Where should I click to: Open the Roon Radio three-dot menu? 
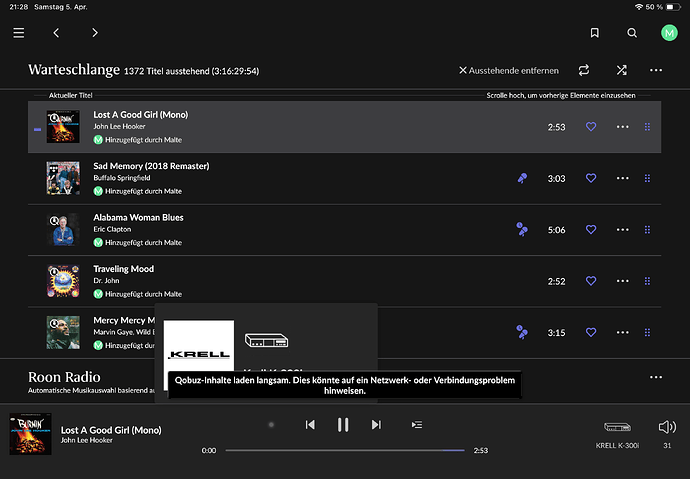click(x=656, y=377)
